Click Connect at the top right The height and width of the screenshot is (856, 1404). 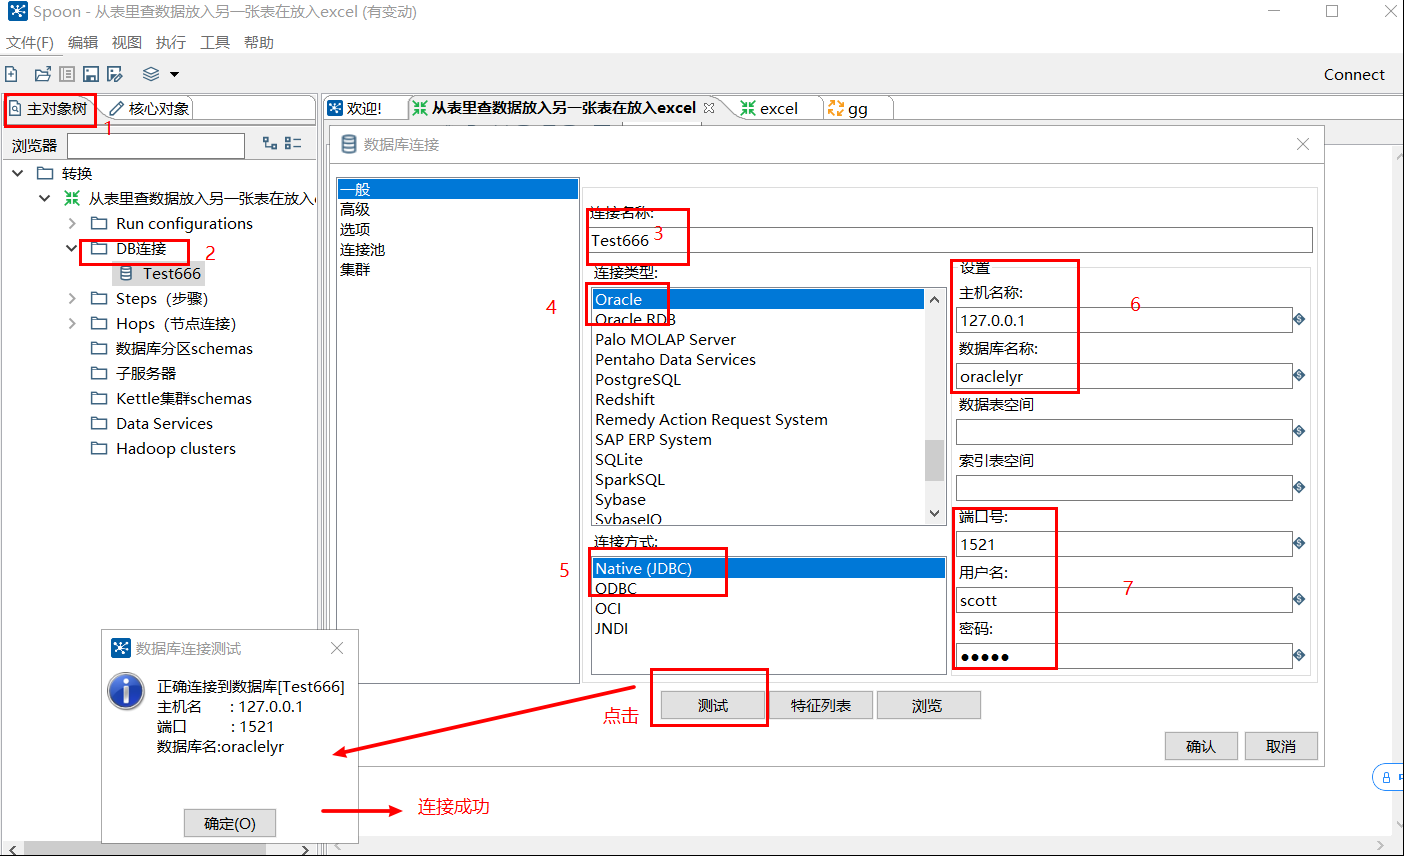tap(1354, 74)
